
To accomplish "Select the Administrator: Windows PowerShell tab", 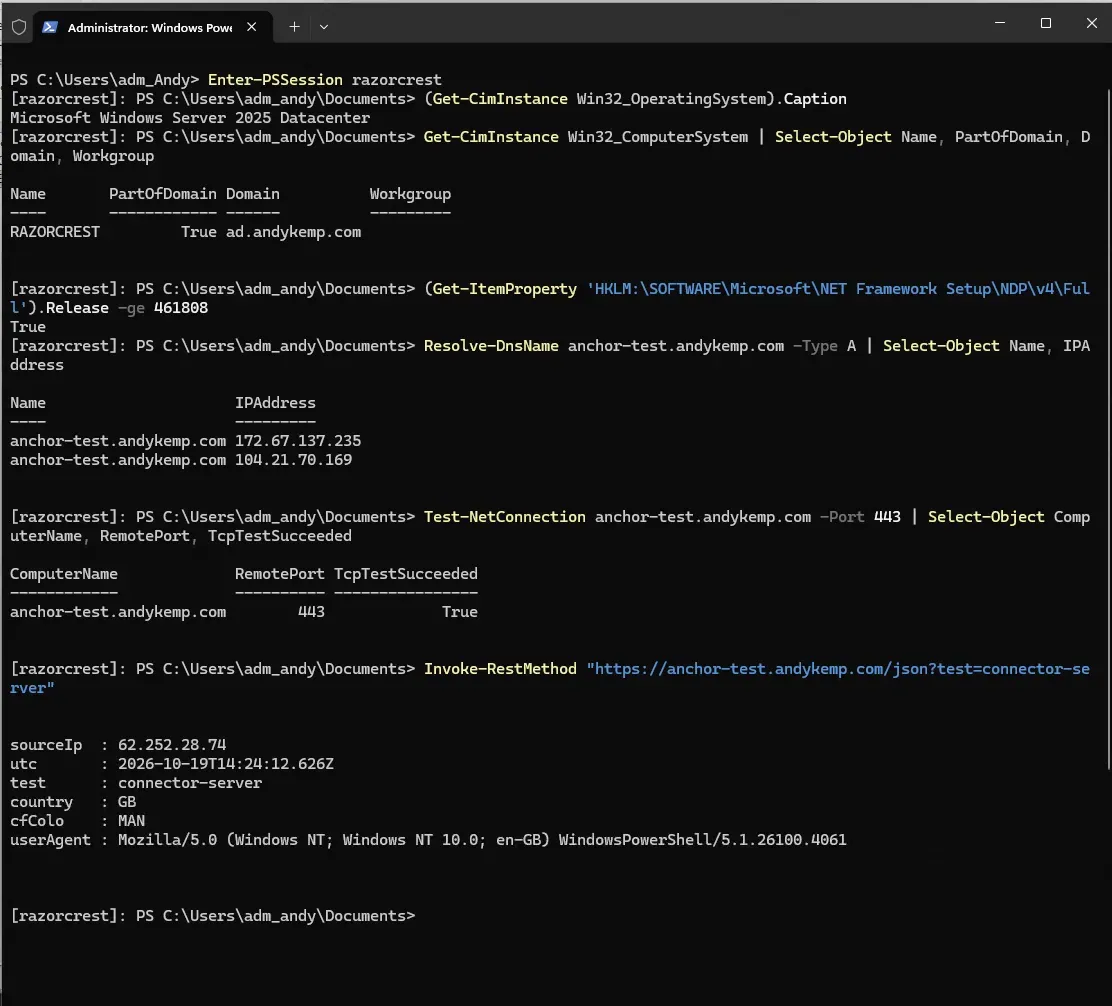I will pos(152,27).
